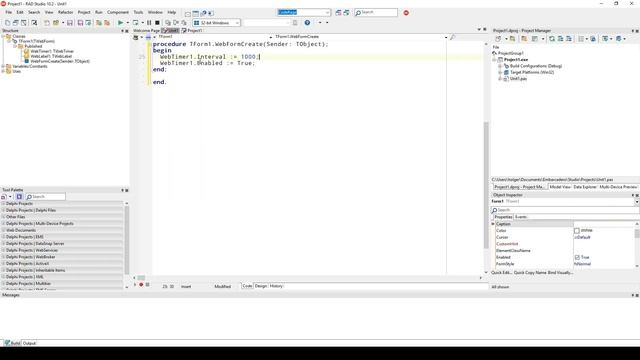Click the Remove File icon in main toolbar
The image size is (640, 360).
tap(107, 23)
